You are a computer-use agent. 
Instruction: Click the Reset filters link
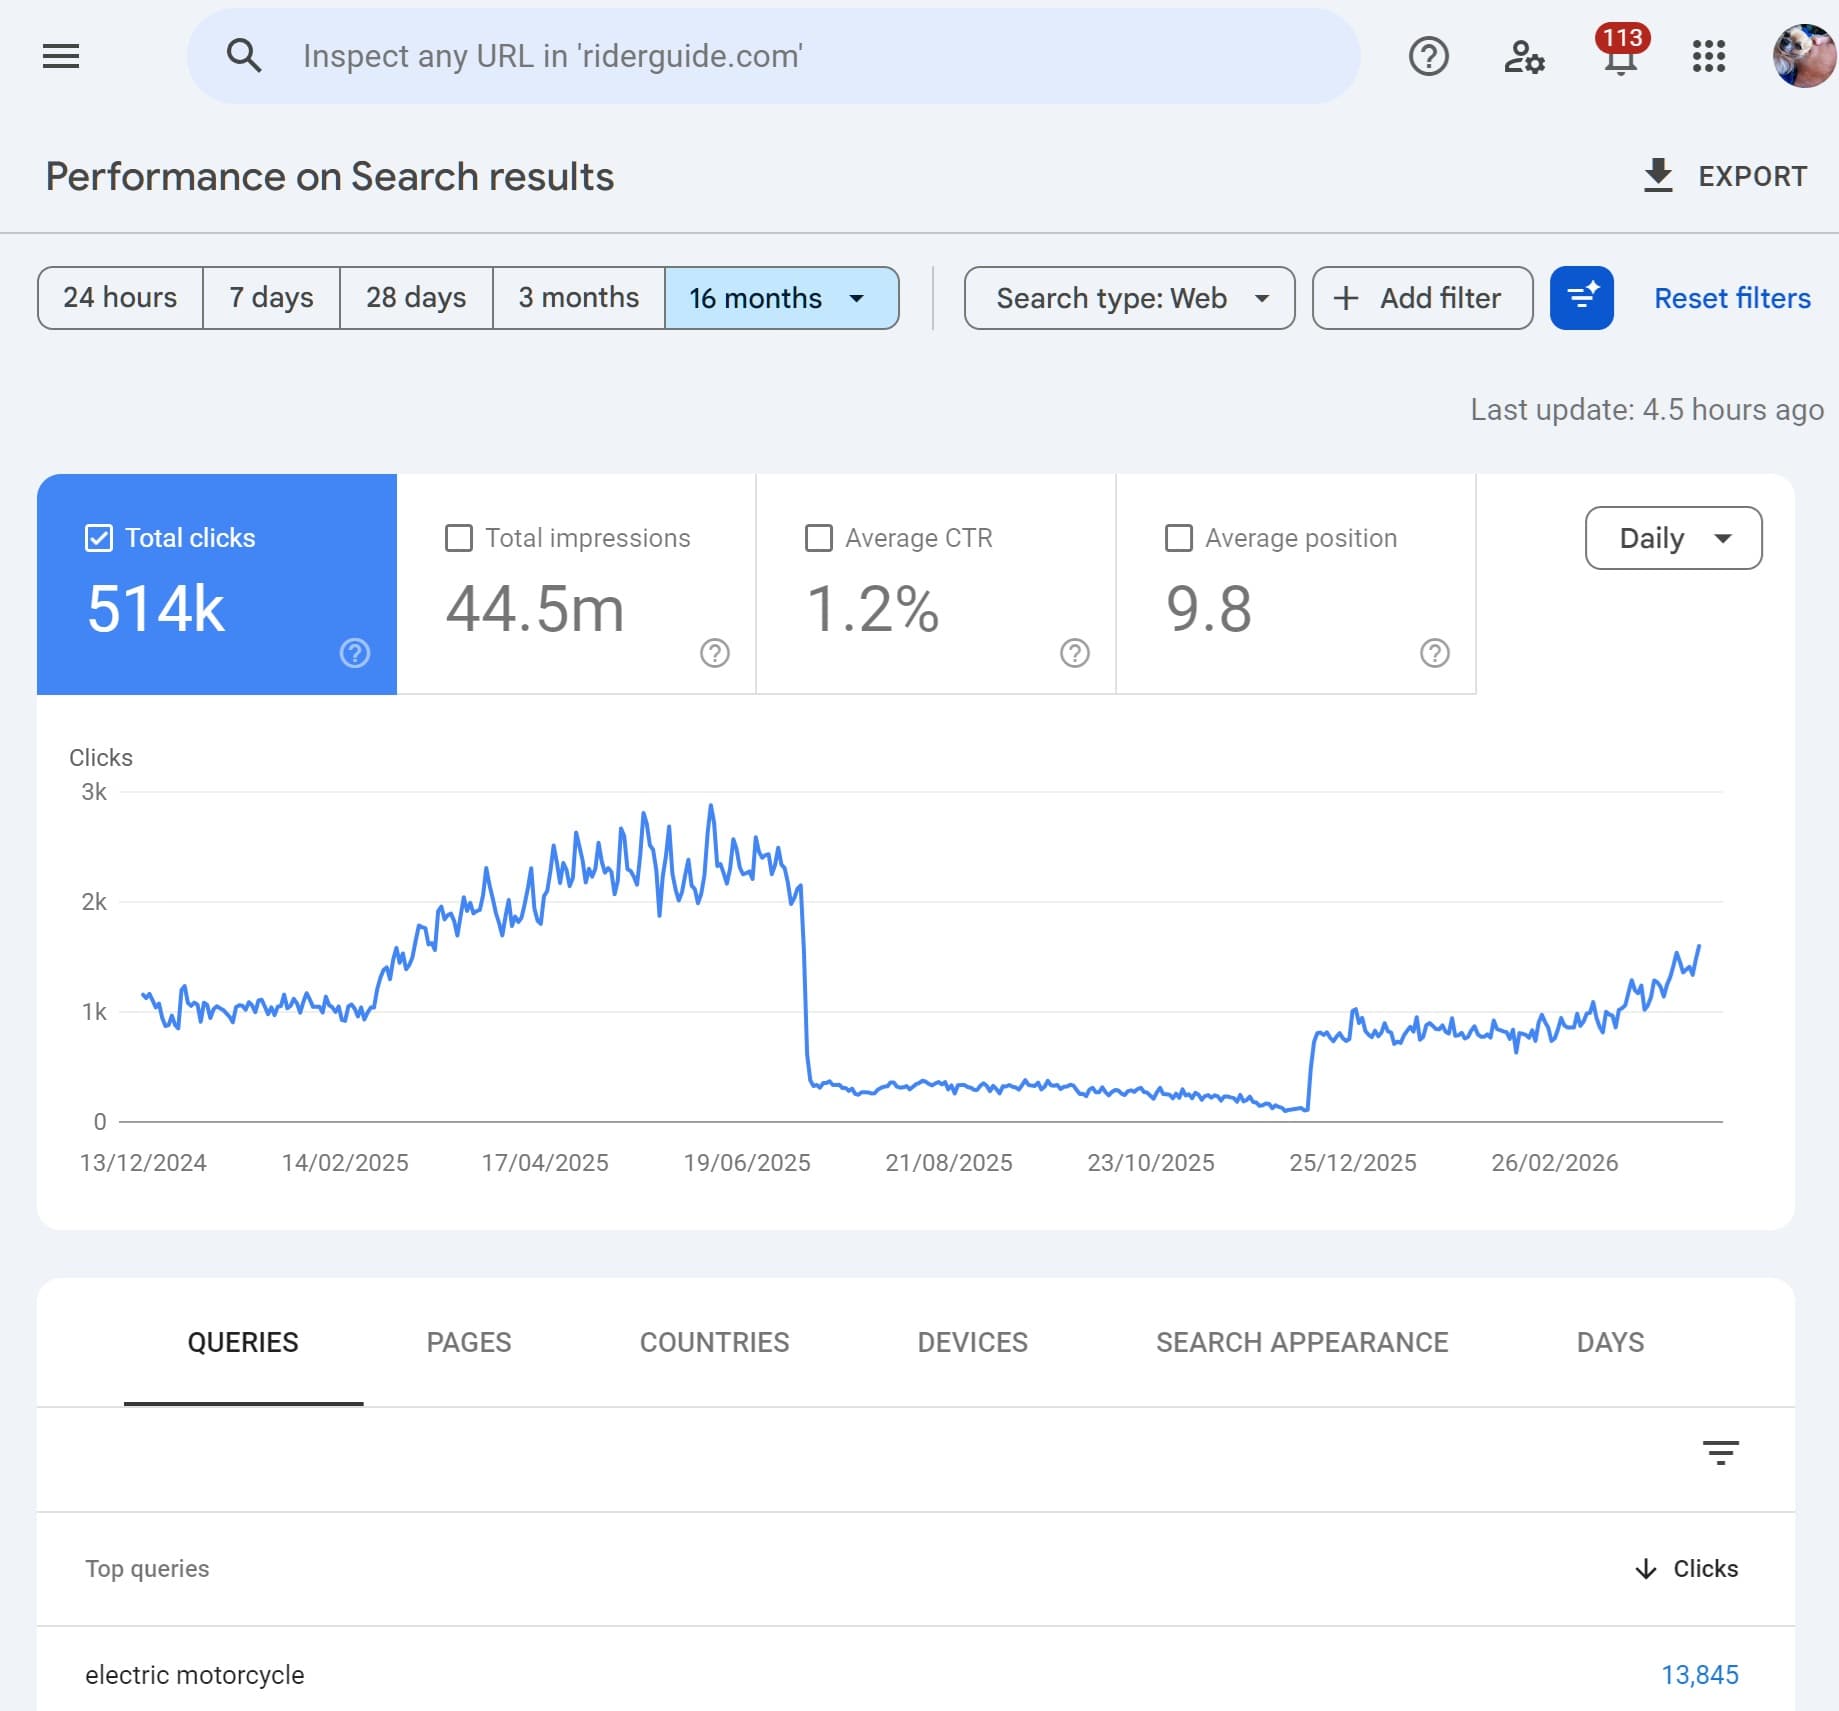[1732, 298]
